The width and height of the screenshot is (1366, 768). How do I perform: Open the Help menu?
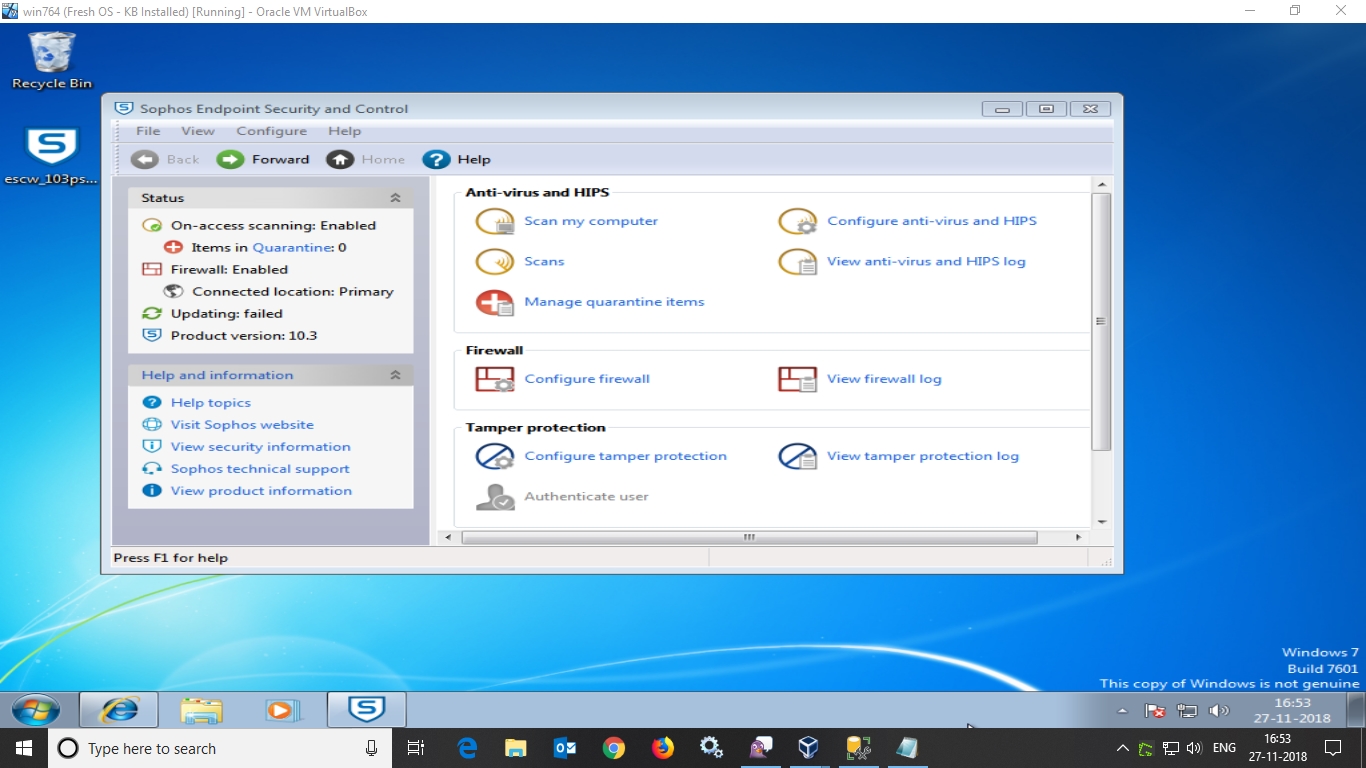point(345,131)
